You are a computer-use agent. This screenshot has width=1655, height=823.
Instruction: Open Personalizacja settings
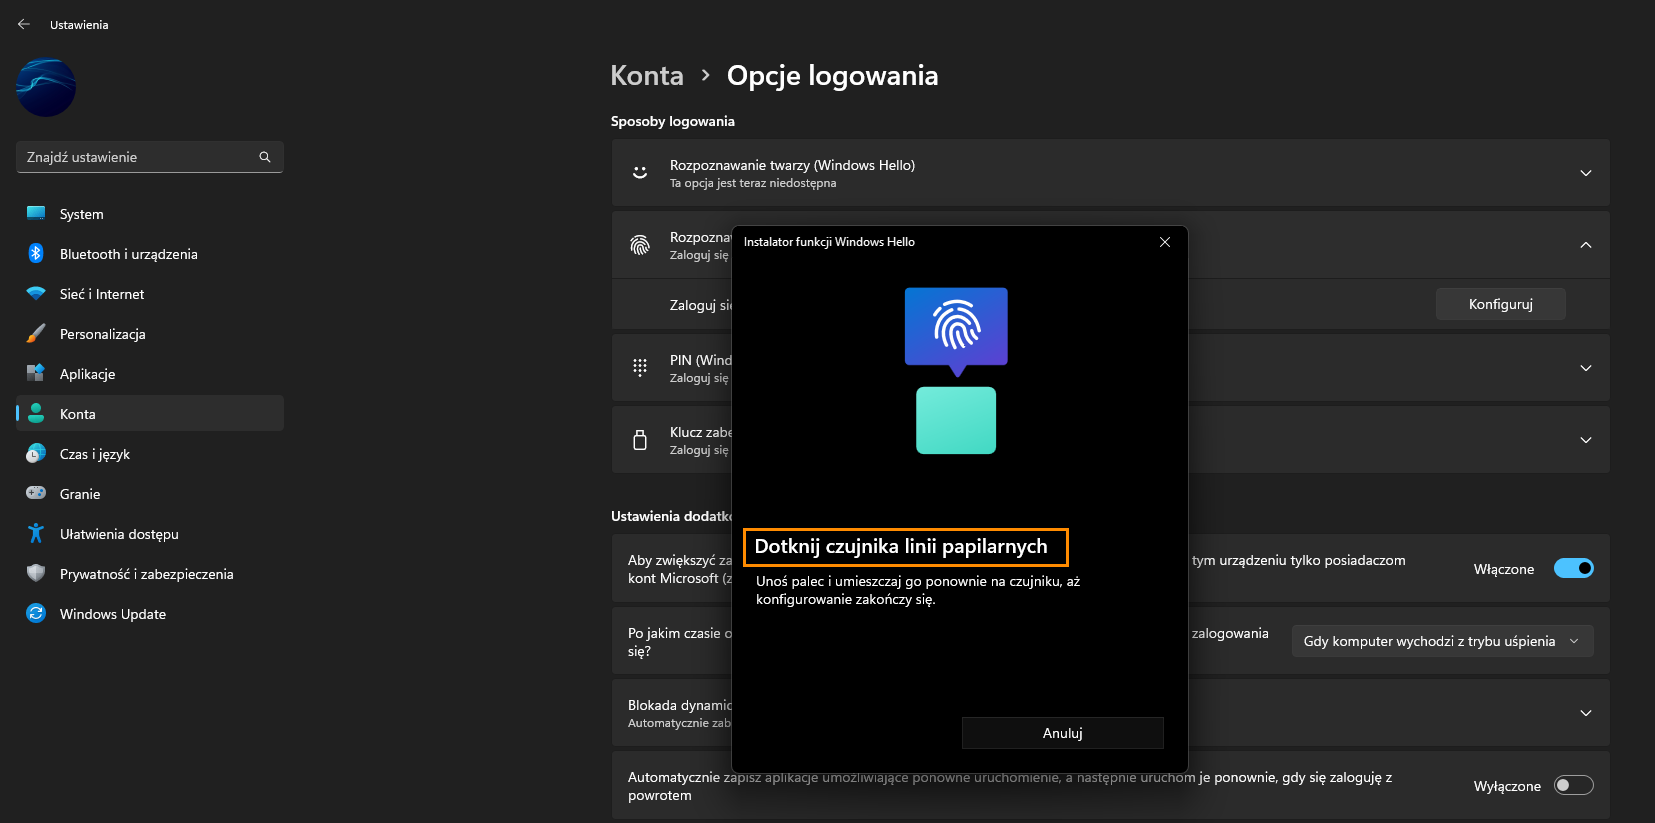click(x=150, y=334)
